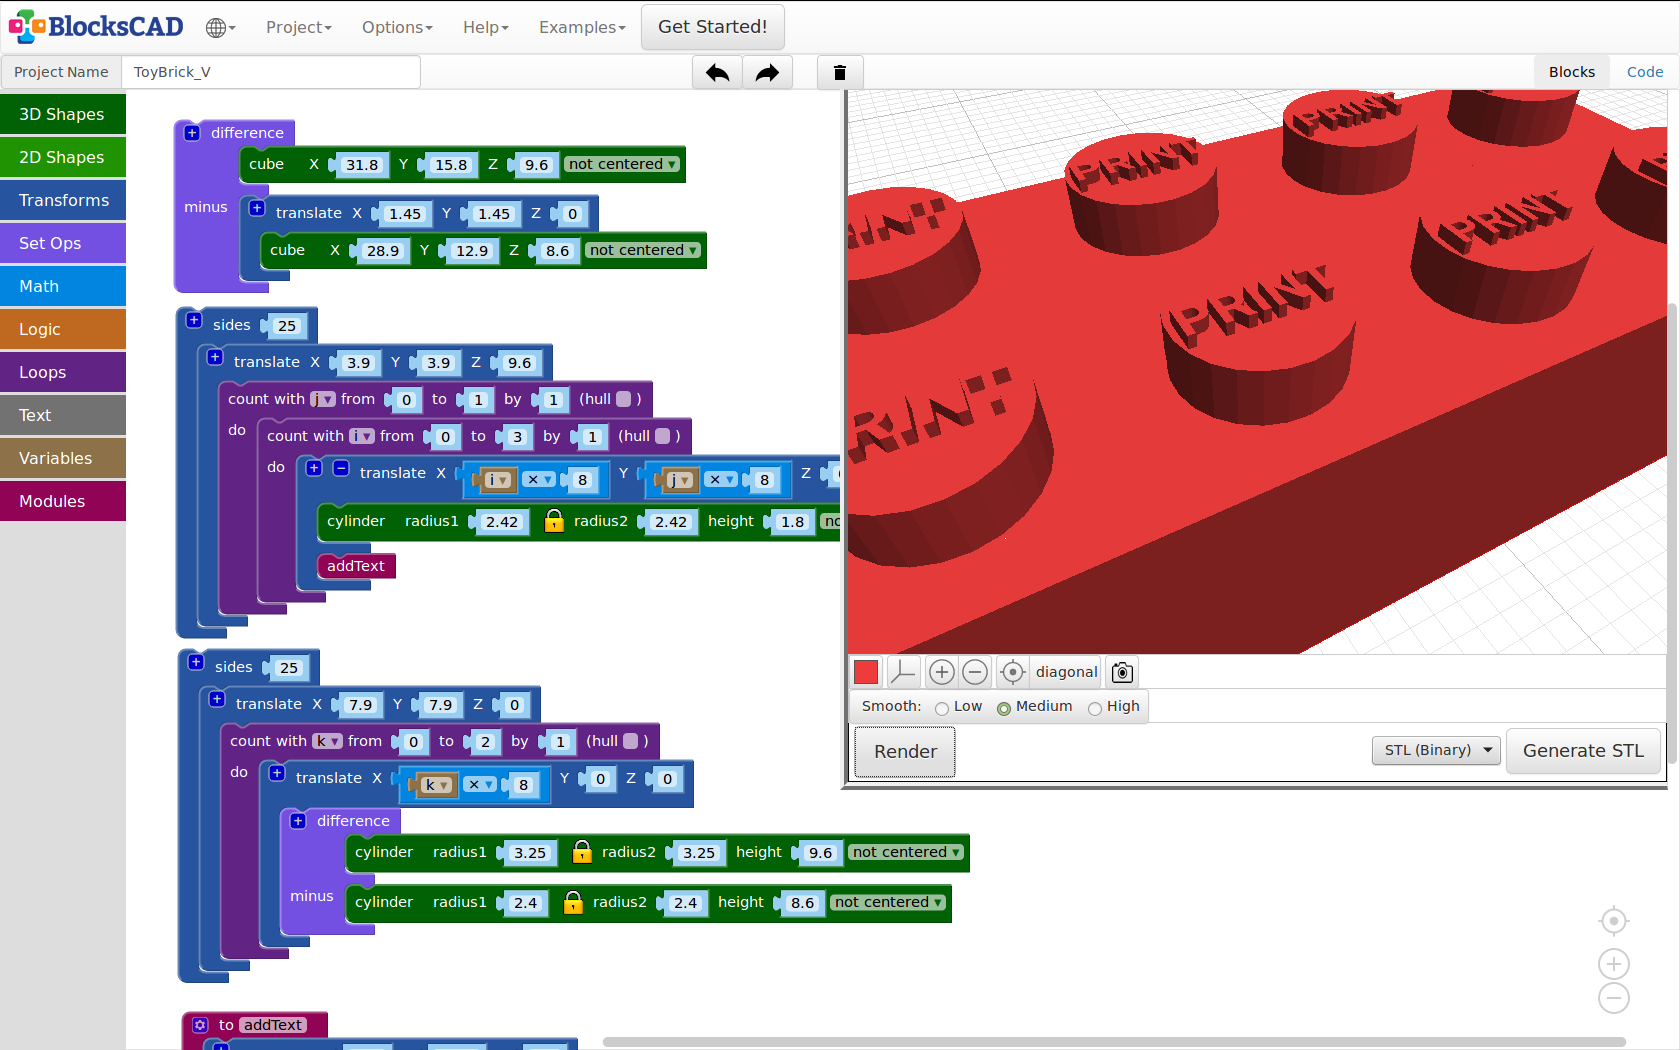Click the cube X value 31.8 field
Screen dimensions: 1680x1050
pos(361,165)
